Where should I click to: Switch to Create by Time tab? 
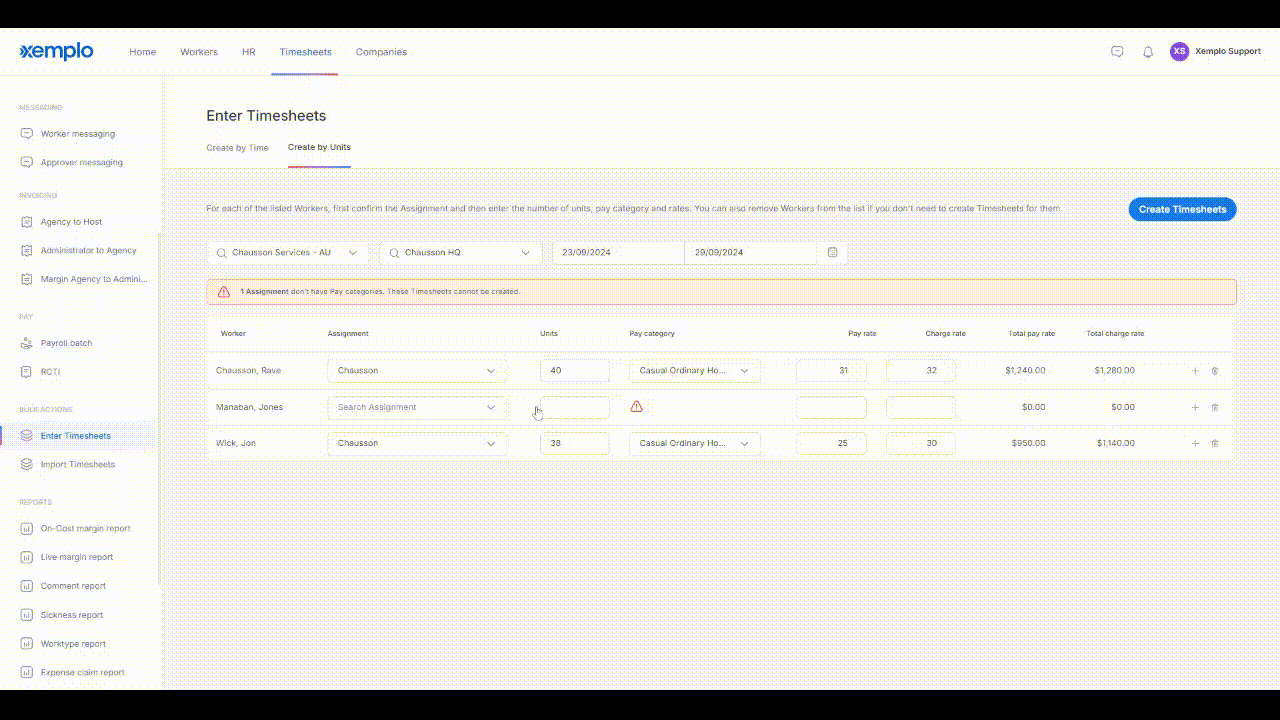tap(237, 148)
